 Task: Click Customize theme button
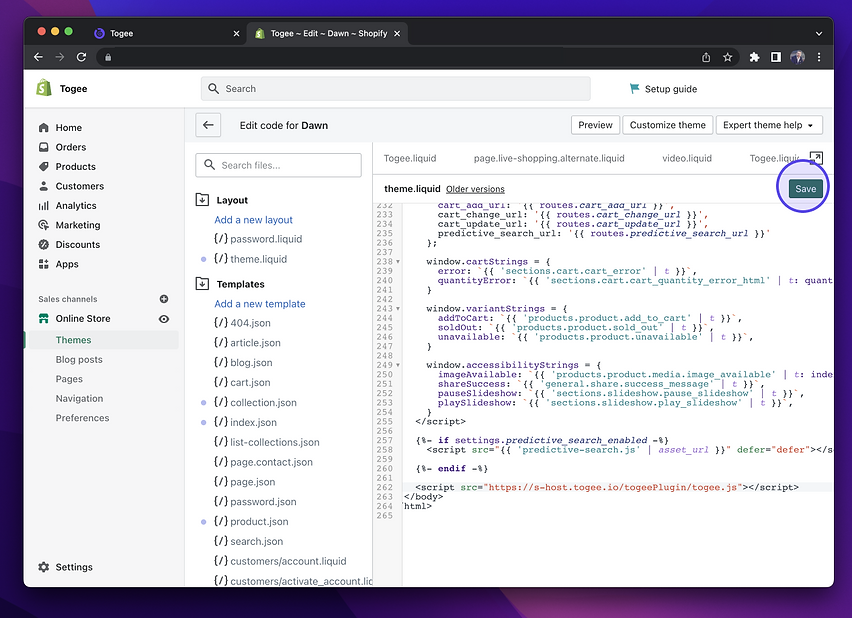coord(667,126)
